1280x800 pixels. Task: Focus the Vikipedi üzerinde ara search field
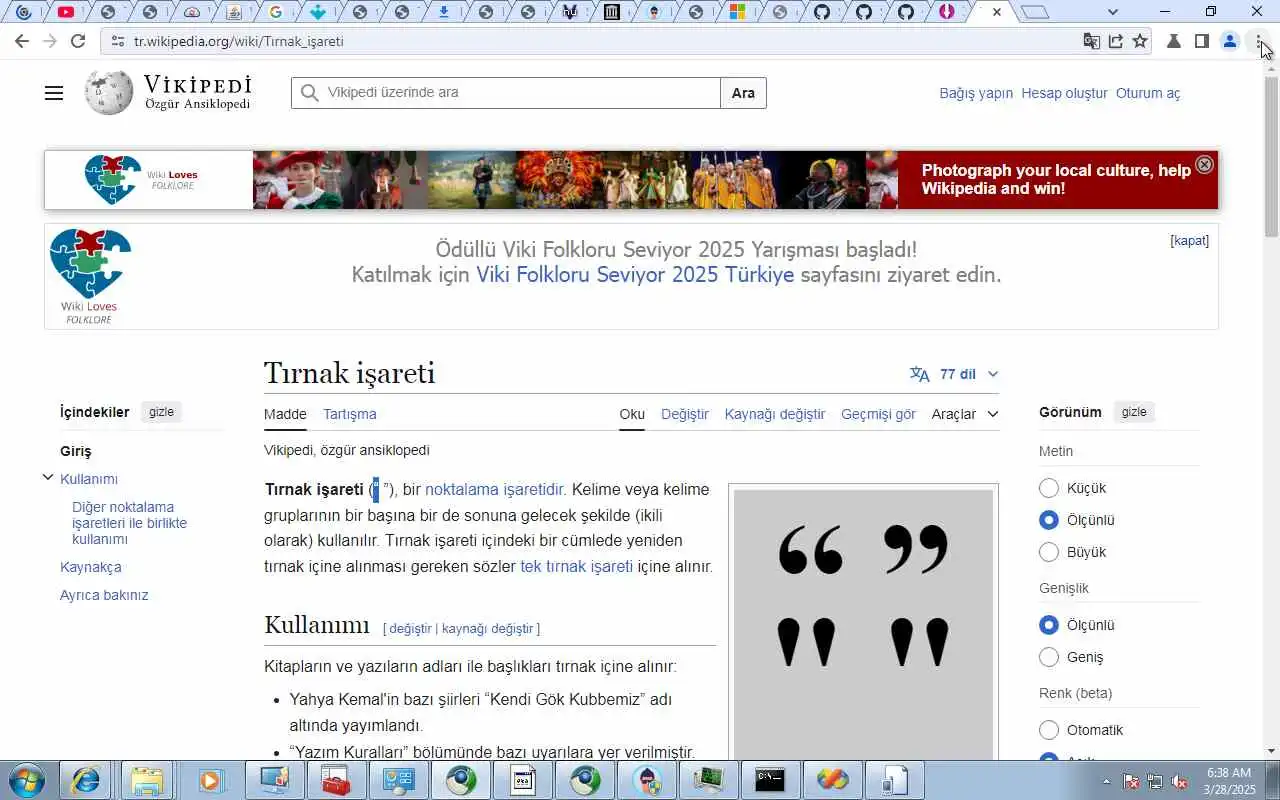point(505,93)
